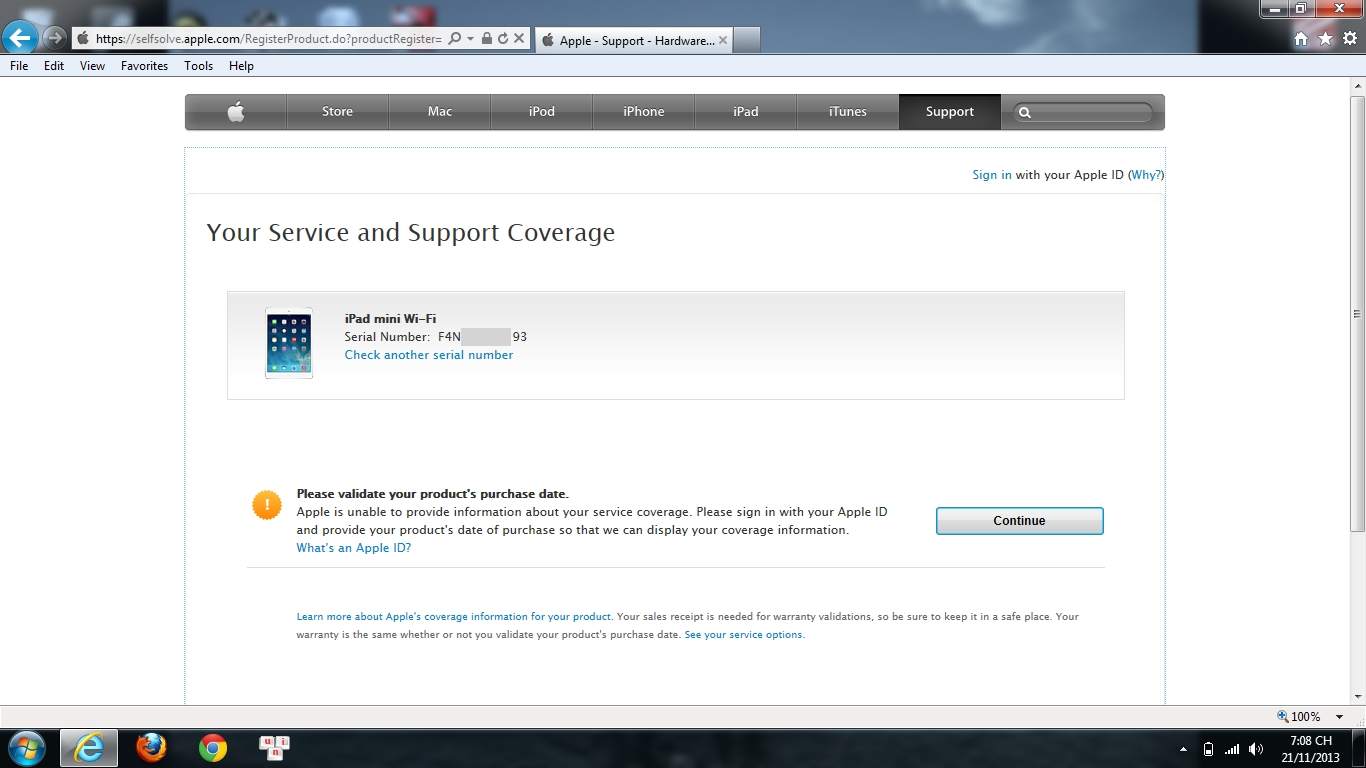
Task: Click the Sign in link
Action: [x=991, y=175]
